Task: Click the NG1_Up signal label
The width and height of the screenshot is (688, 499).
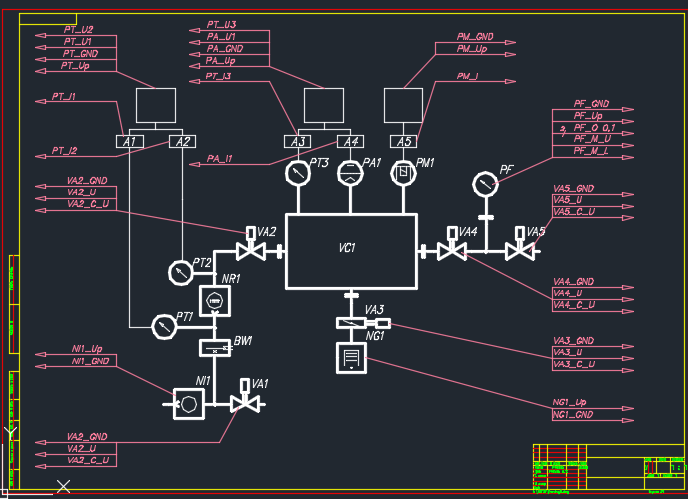Action: [569, 402]
